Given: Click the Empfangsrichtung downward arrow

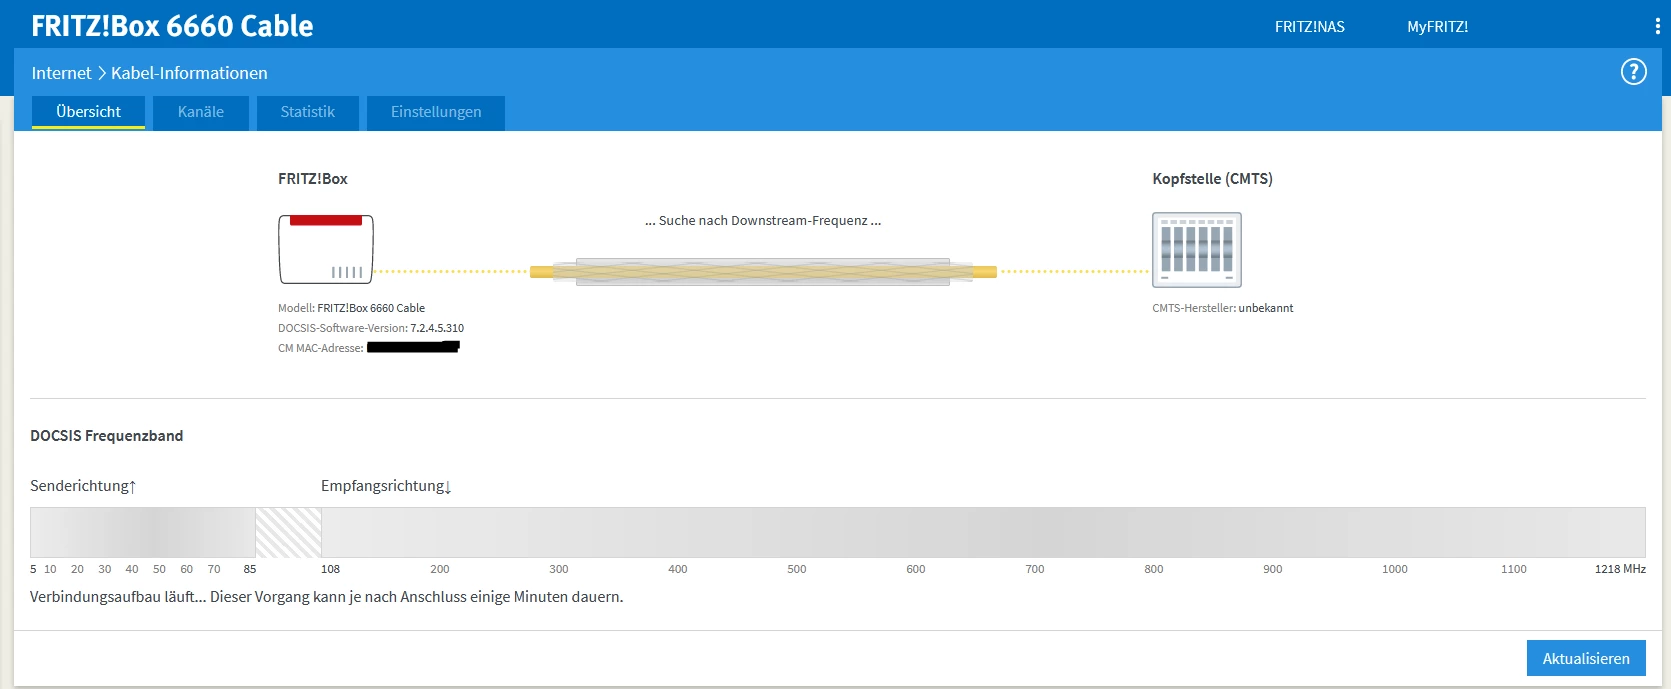Looking at the screenshot, I should click(x=448, y=487).
